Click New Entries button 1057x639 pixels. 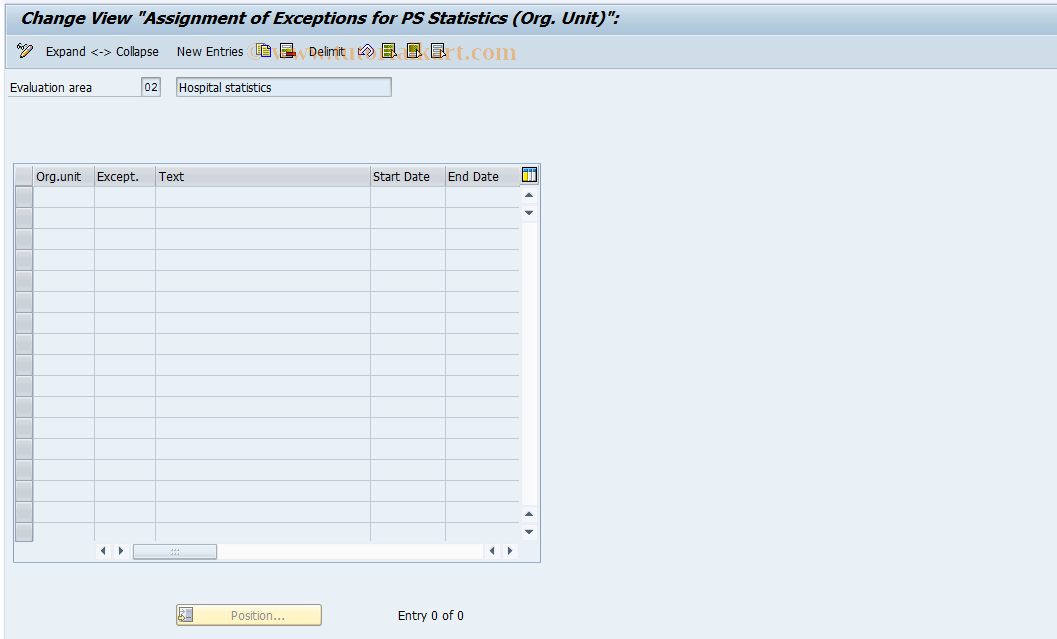click(210, 51)
